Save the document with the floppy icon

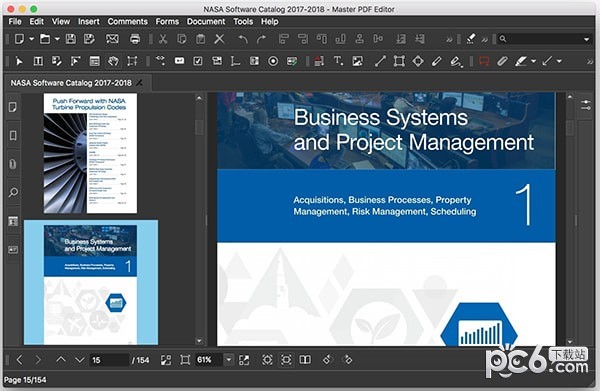(x=71, y=39)
